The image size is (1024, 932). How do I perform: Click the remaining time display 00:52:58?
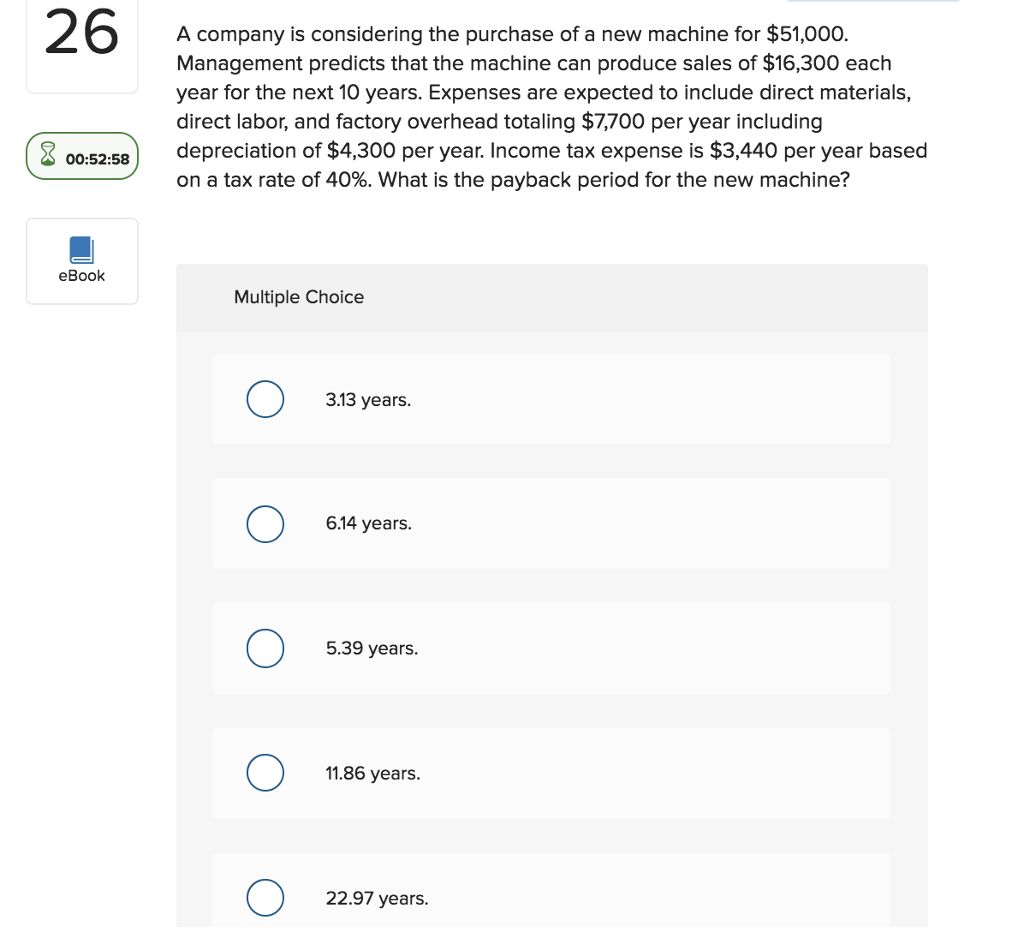[x=96, y=157]
